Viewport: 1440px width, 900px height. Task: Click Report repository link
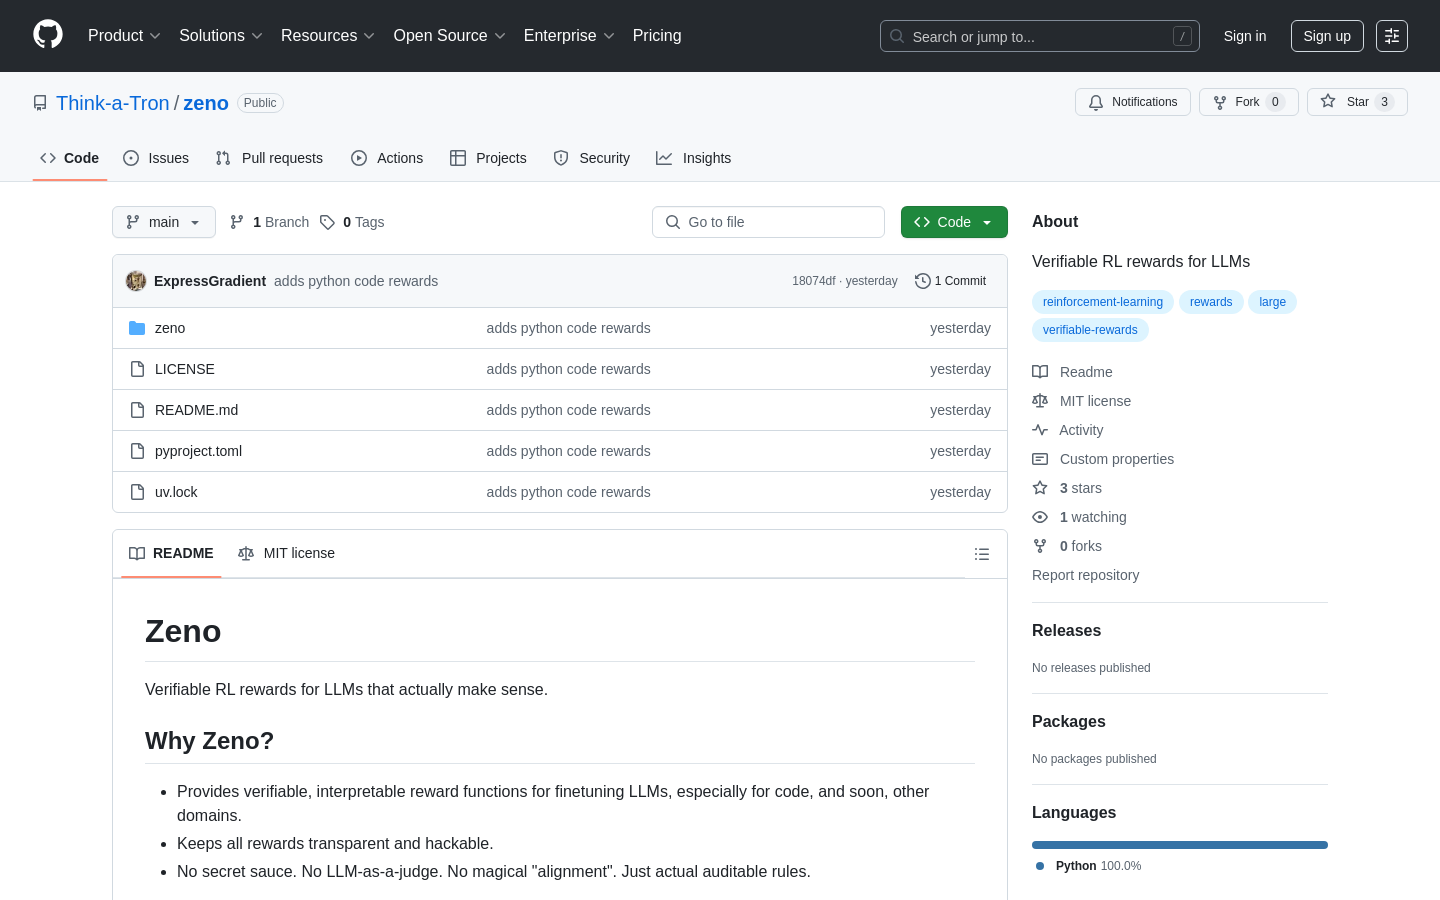1085,575
